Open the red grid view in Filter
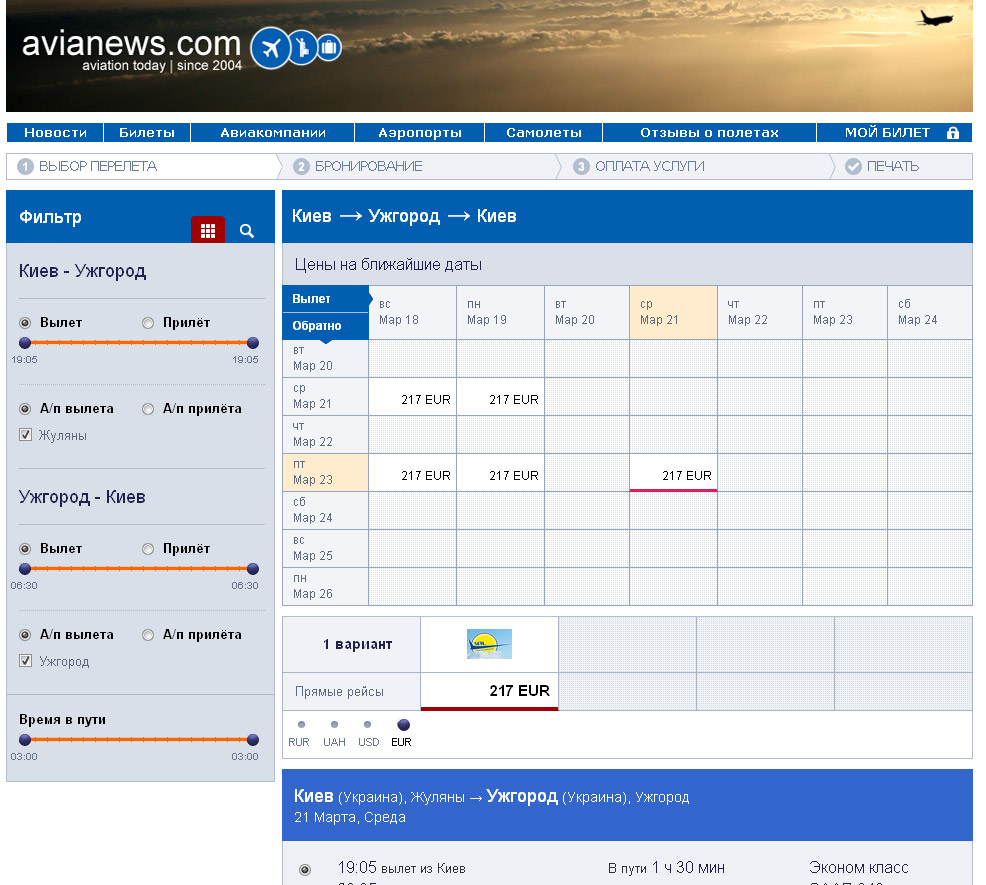This screenshot has height=885, width=986. point(208,231)
